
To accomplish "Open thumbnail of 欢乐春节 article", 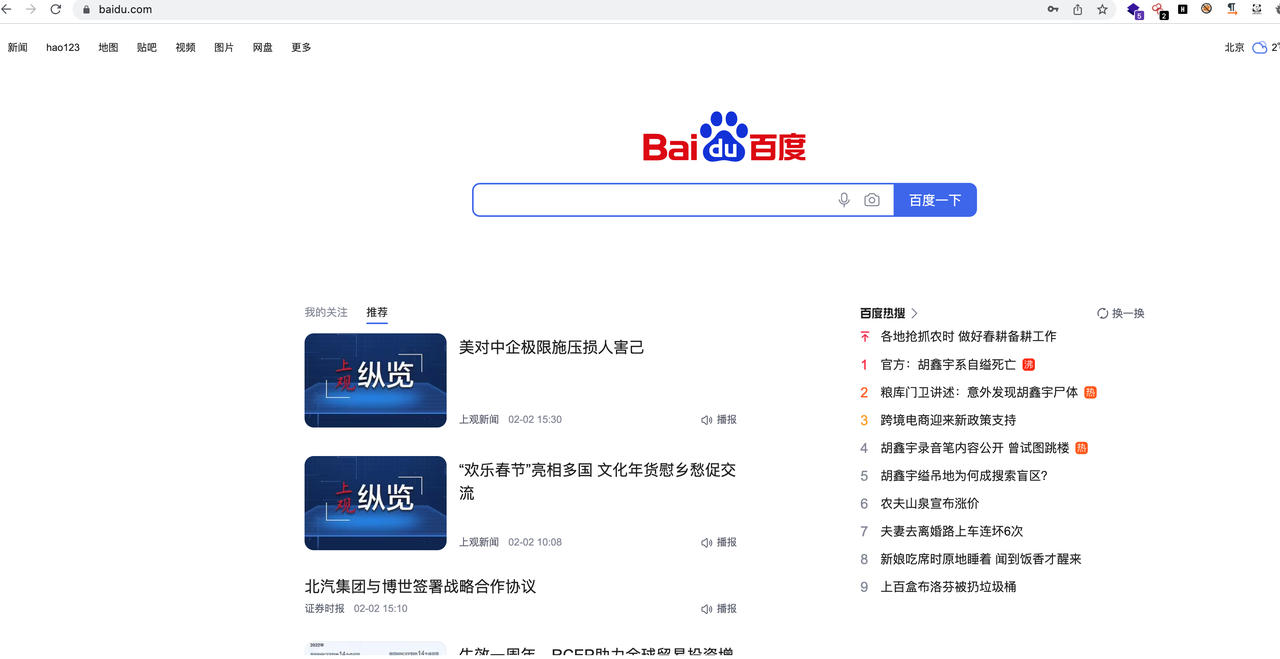I will [x=375, y=503].
